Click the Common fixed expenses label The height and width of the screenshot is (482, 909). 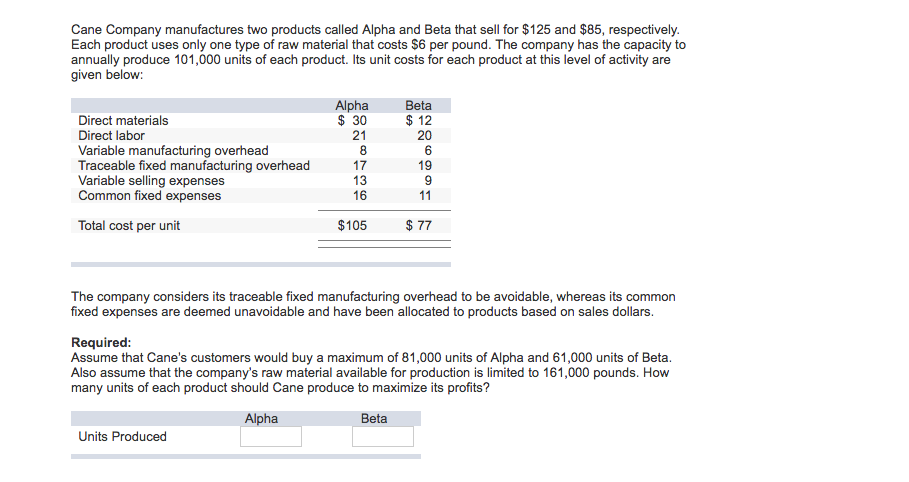coord(150,196)
